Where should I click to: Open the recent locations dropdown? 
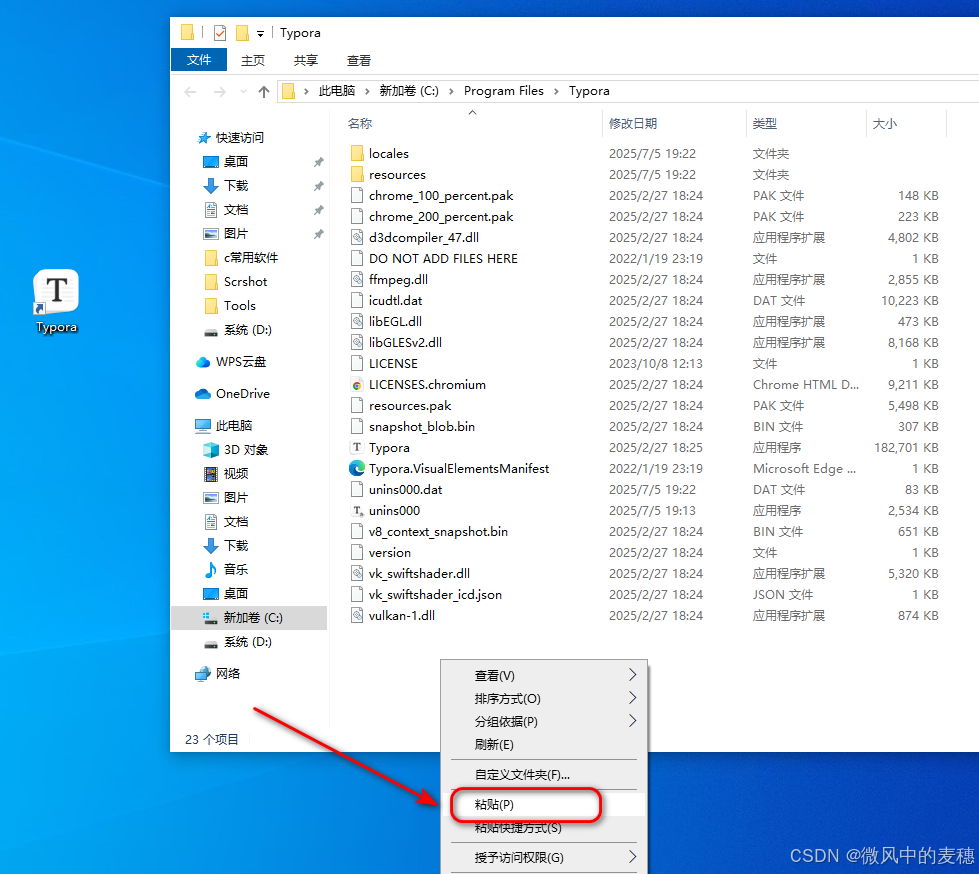[243, 92]
